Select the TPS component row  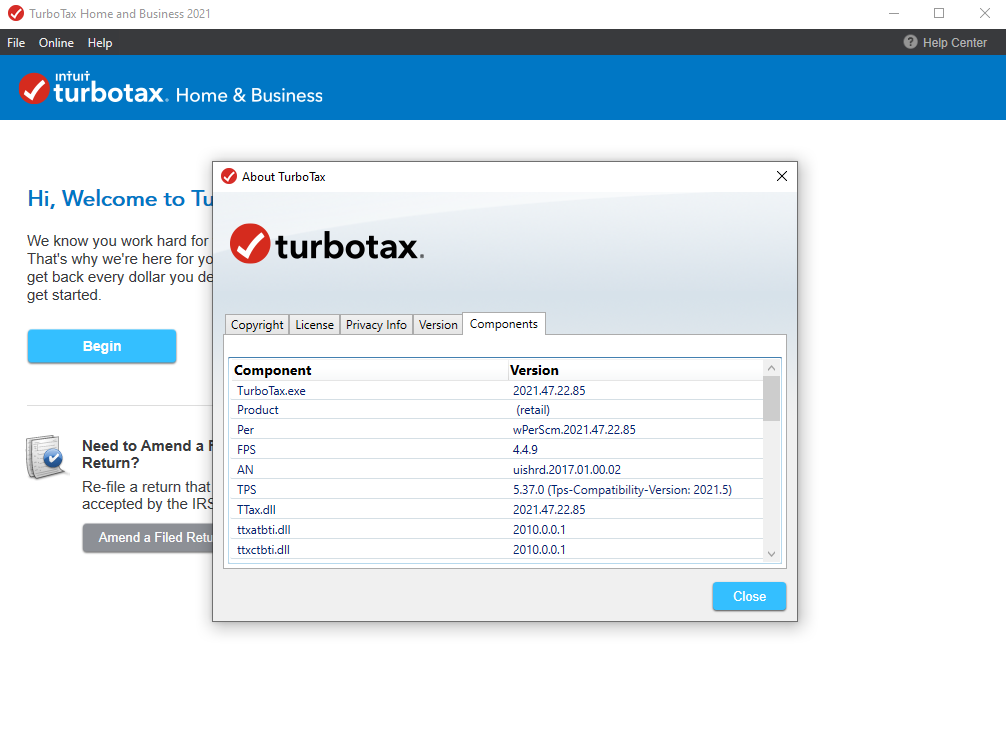497,490
